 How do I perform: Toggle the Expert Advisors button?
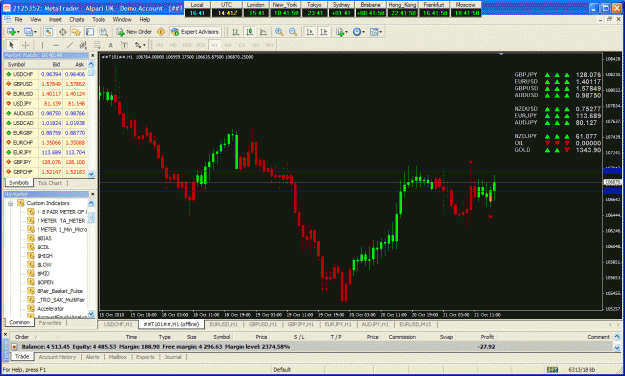coord(195,32)
